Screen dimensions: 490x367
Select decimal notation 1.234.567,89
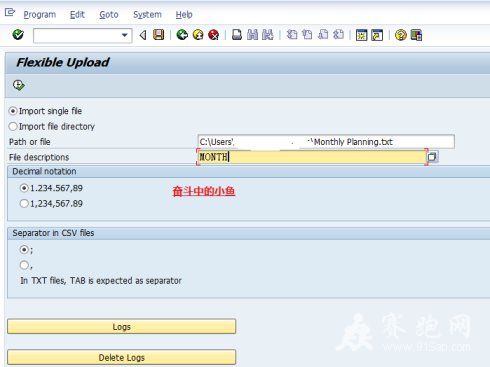pyautogui.click(x=24, y=188)
